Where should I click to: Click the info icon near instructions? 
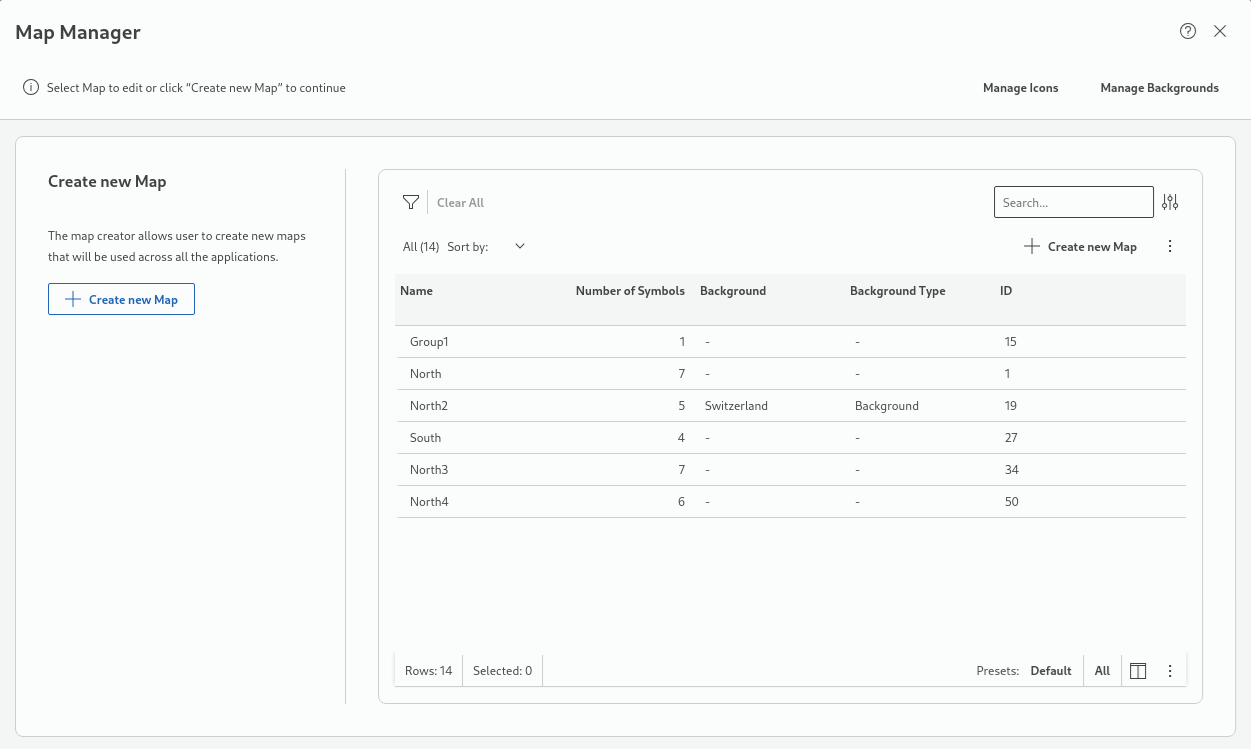pos(31,88)
